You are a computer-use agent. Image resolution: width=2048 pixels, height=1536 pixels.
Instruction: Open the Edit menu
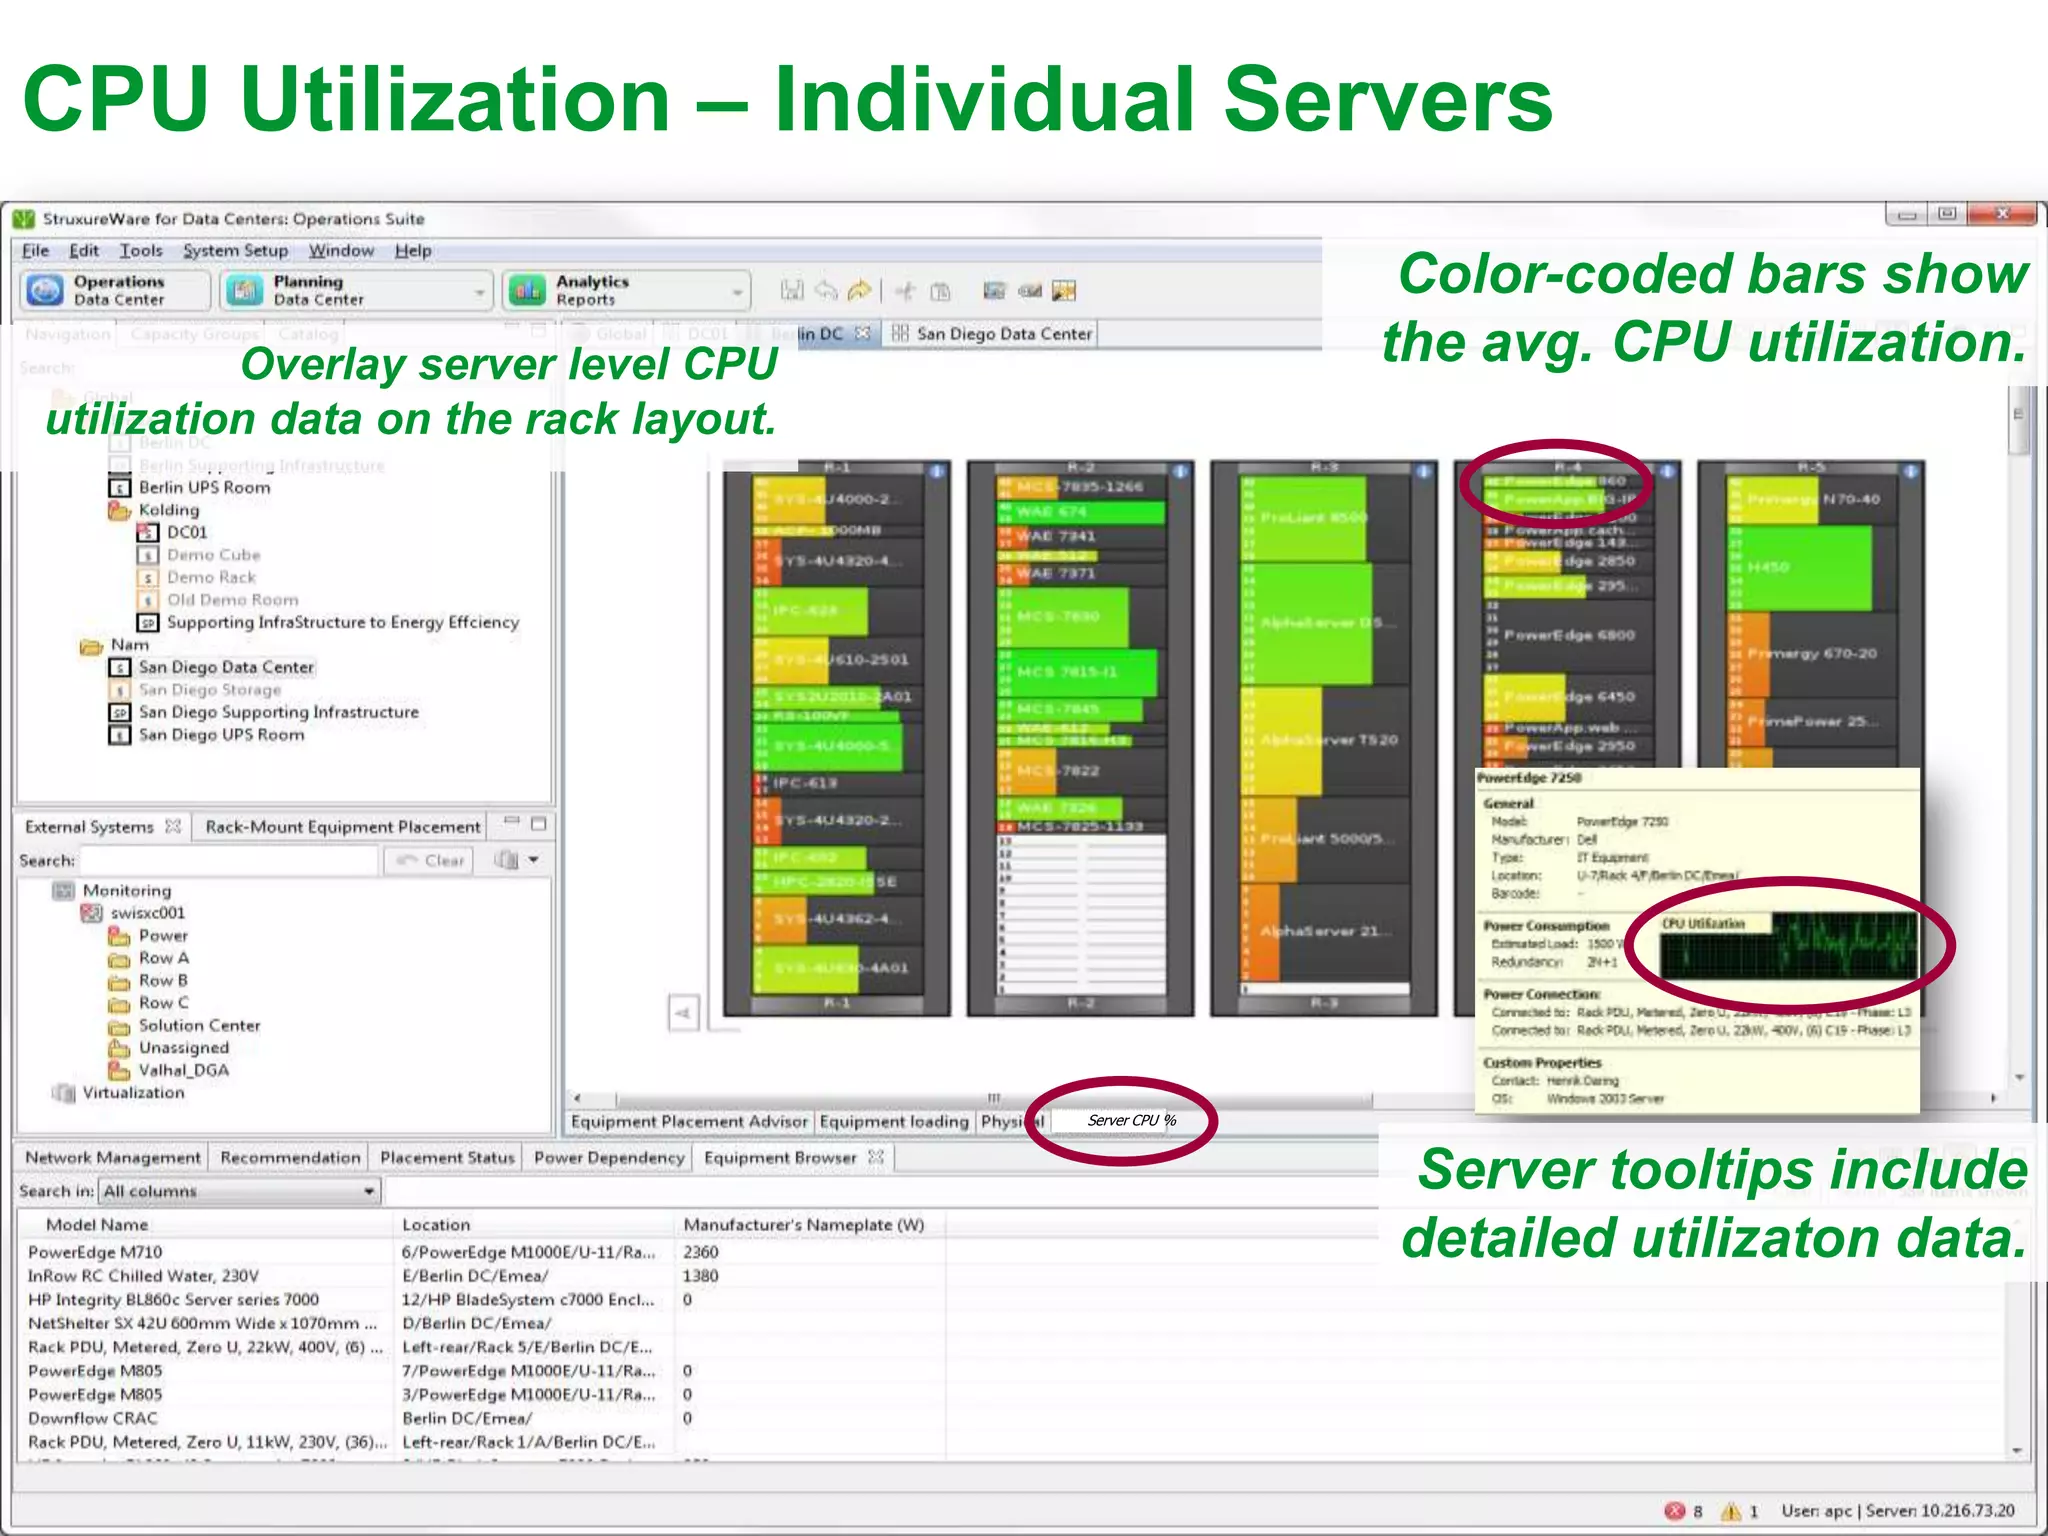point(84,250)
